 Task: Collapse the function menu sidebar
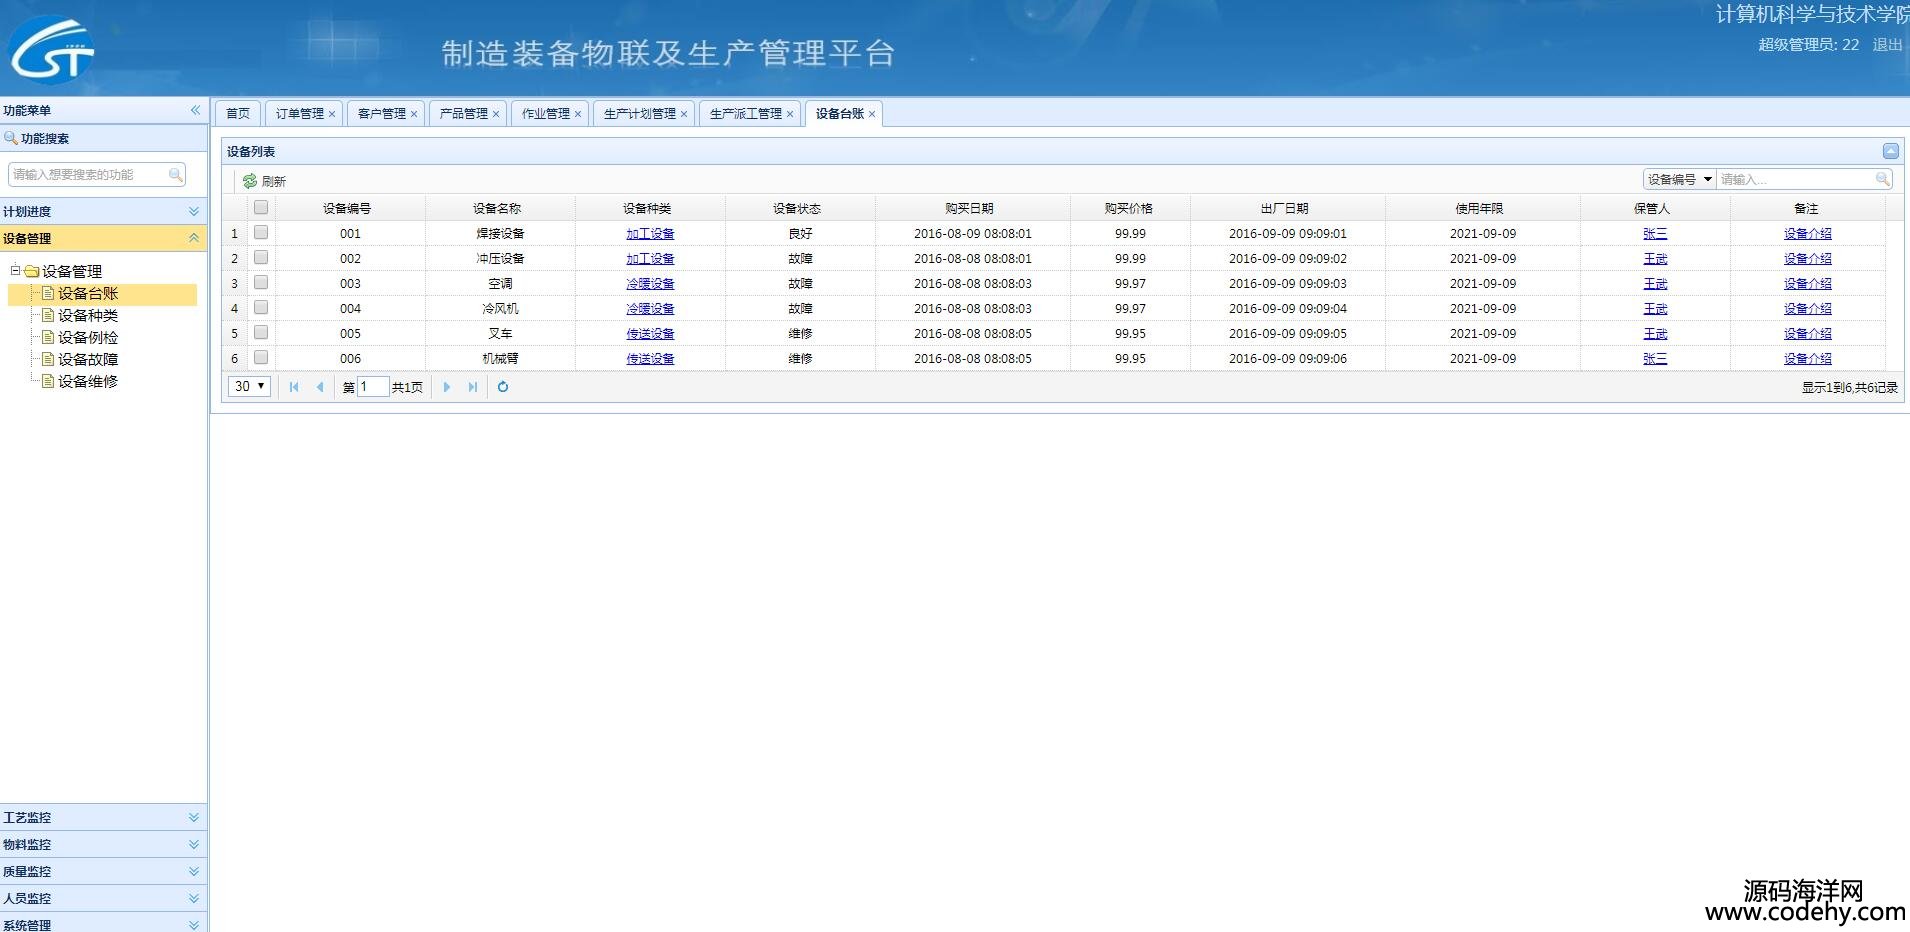[195, 110]
